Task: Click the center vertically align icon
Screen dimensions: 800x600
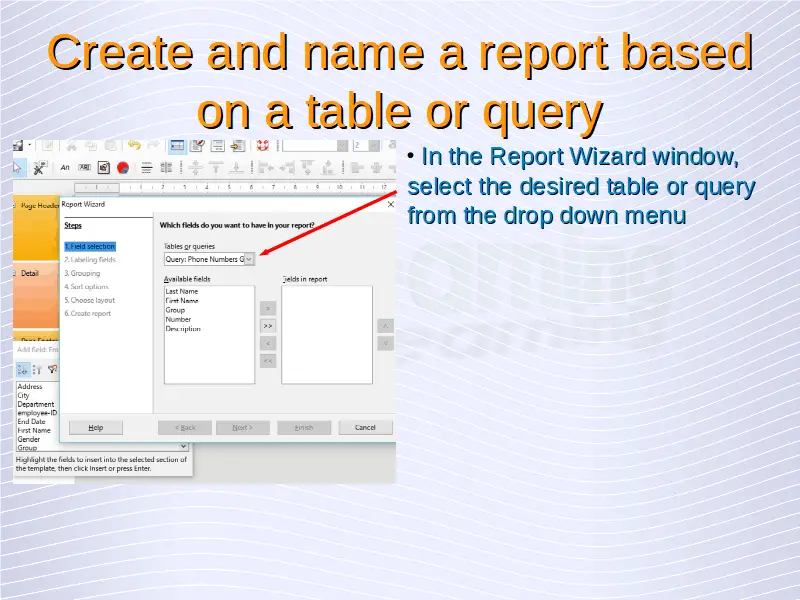Action: click(x=195, y=167)
